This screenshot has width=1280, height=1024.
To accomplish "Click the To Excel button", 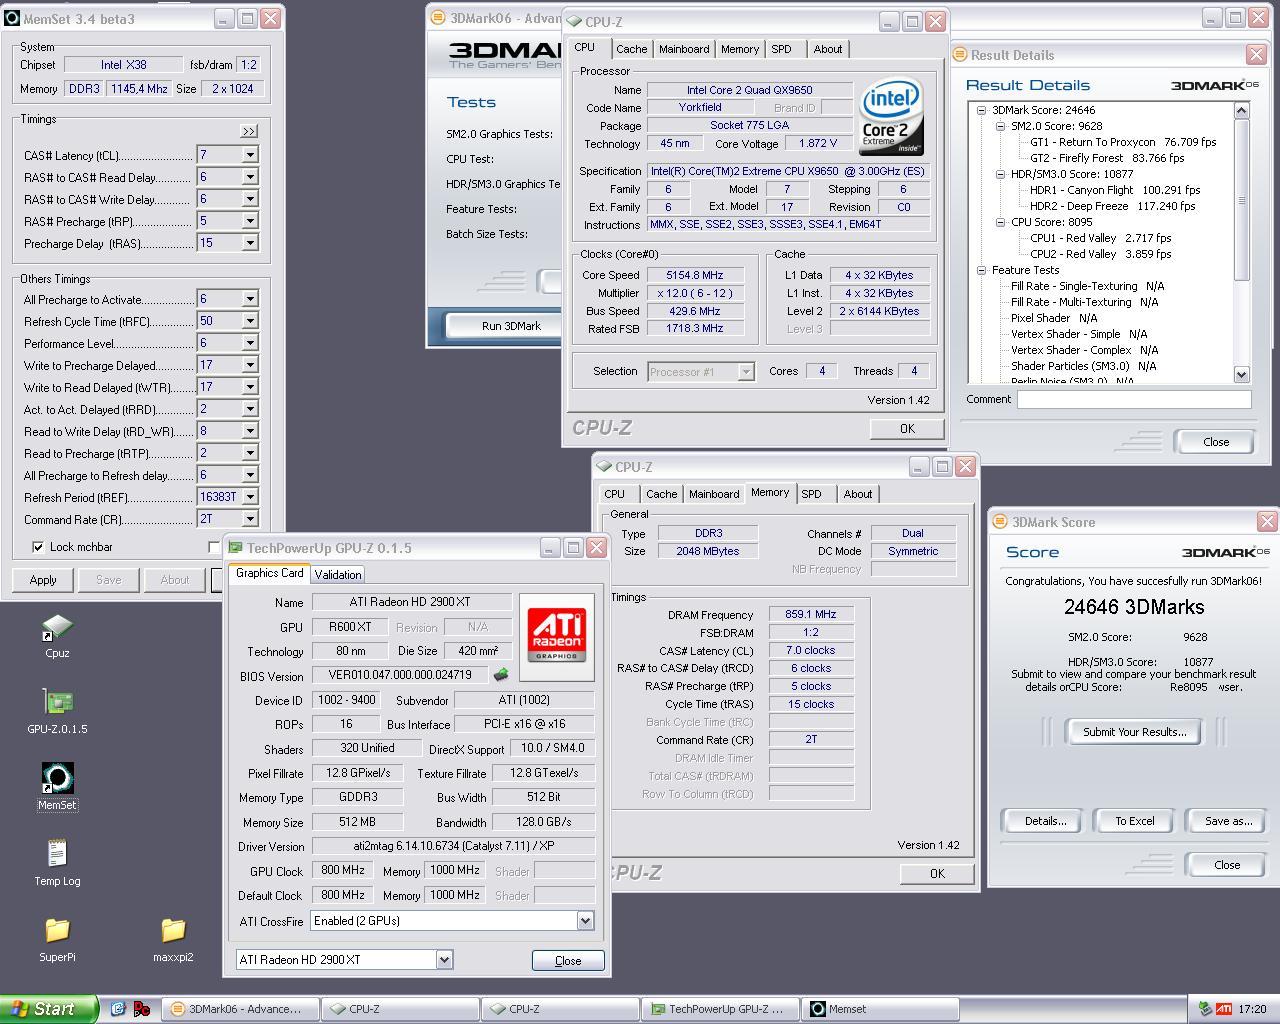I will [x=1135, y=821].
